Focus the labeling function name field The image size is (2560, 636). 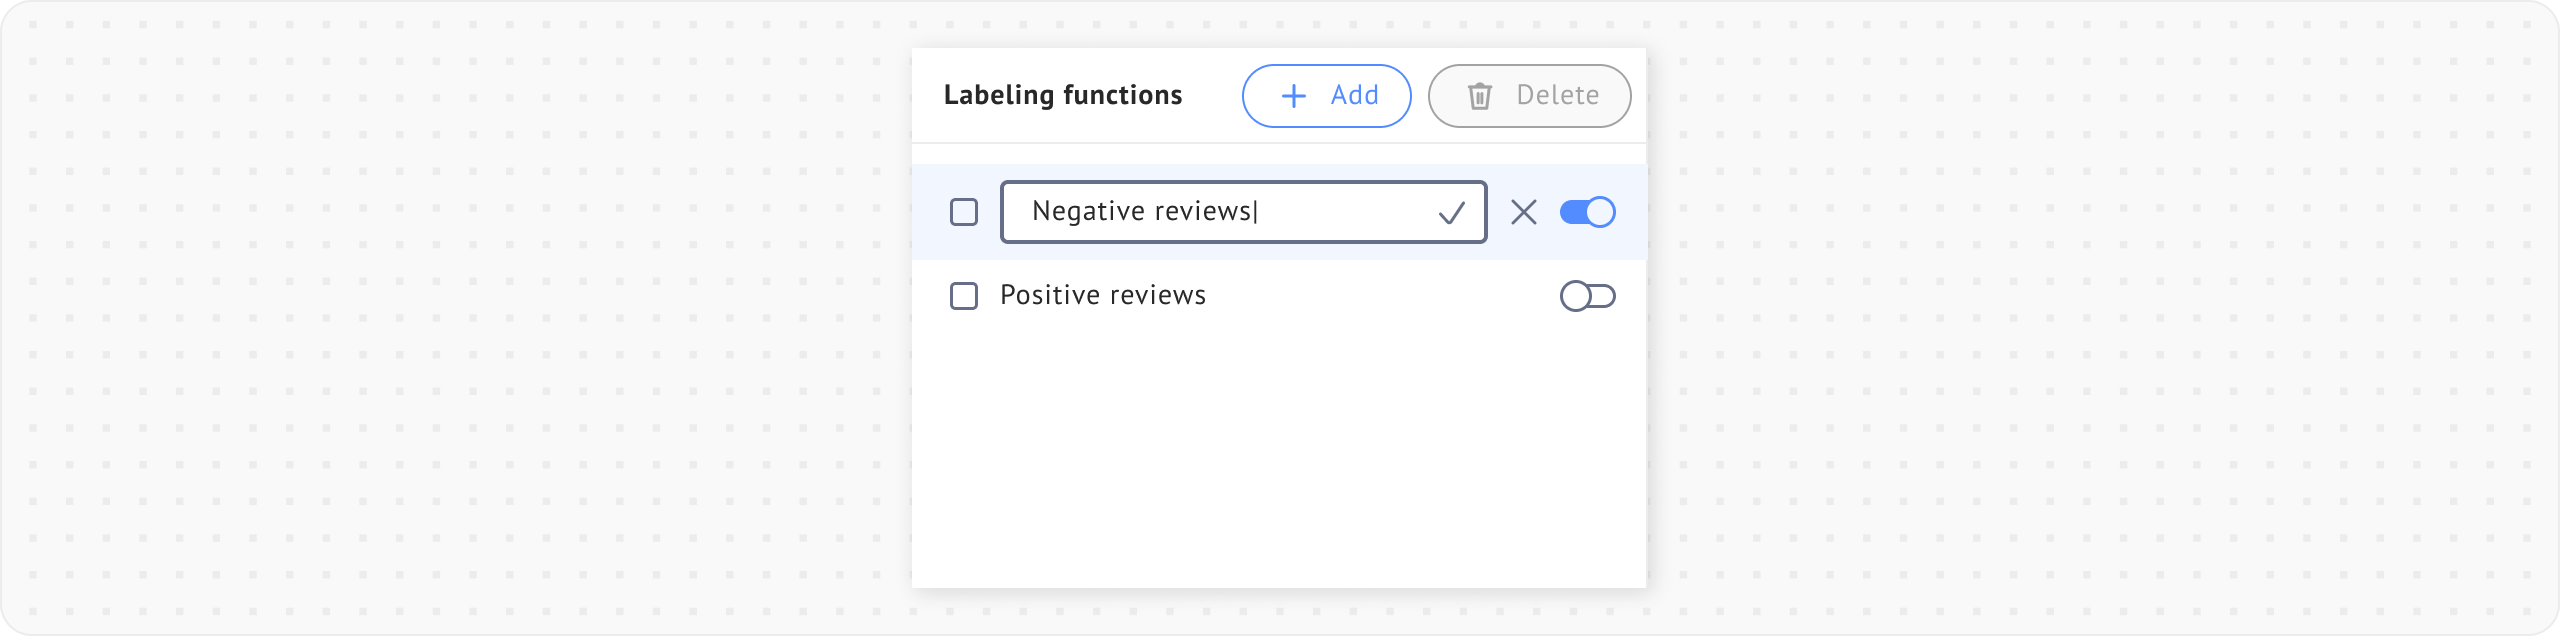[1340, 212]
